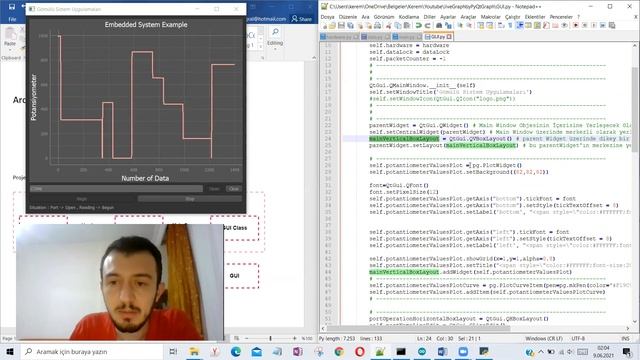Click the Zoom Out icon

(x=469, y=25)
